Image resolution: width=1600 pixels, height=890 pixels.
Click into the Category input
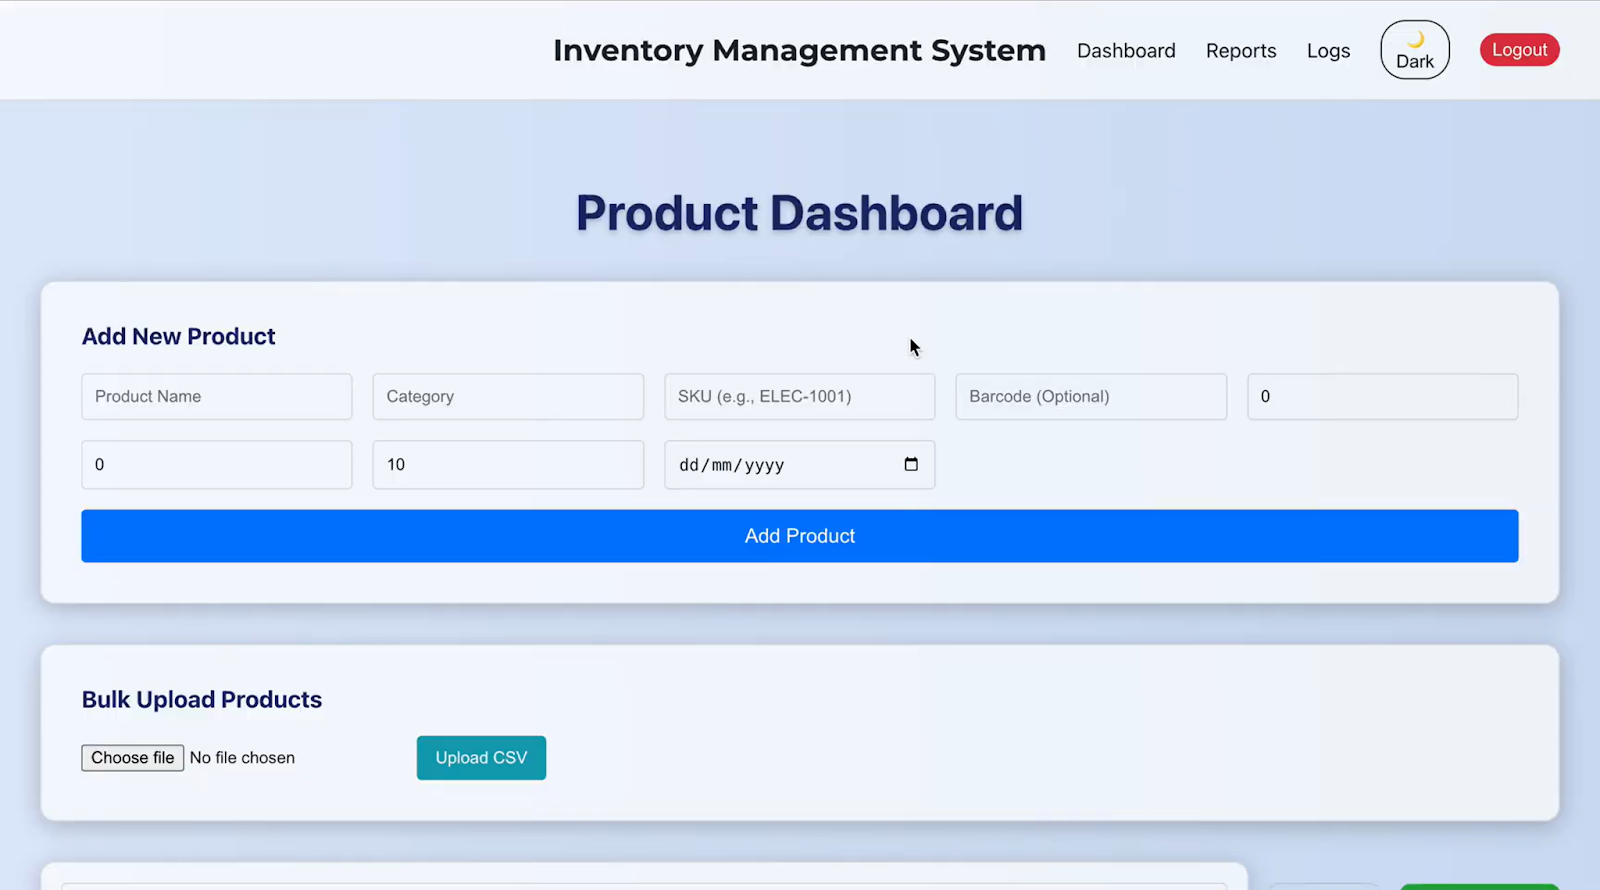click(x=507, y=397)
